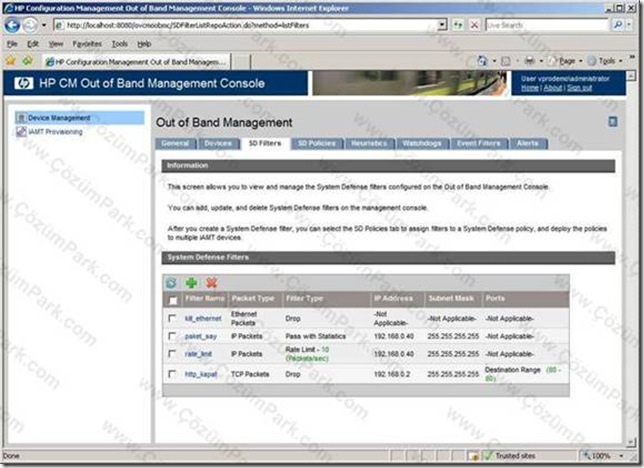Viewport: 644px width, 468px height.
Task: Switch to the General tab
Action: coord(175,143)
